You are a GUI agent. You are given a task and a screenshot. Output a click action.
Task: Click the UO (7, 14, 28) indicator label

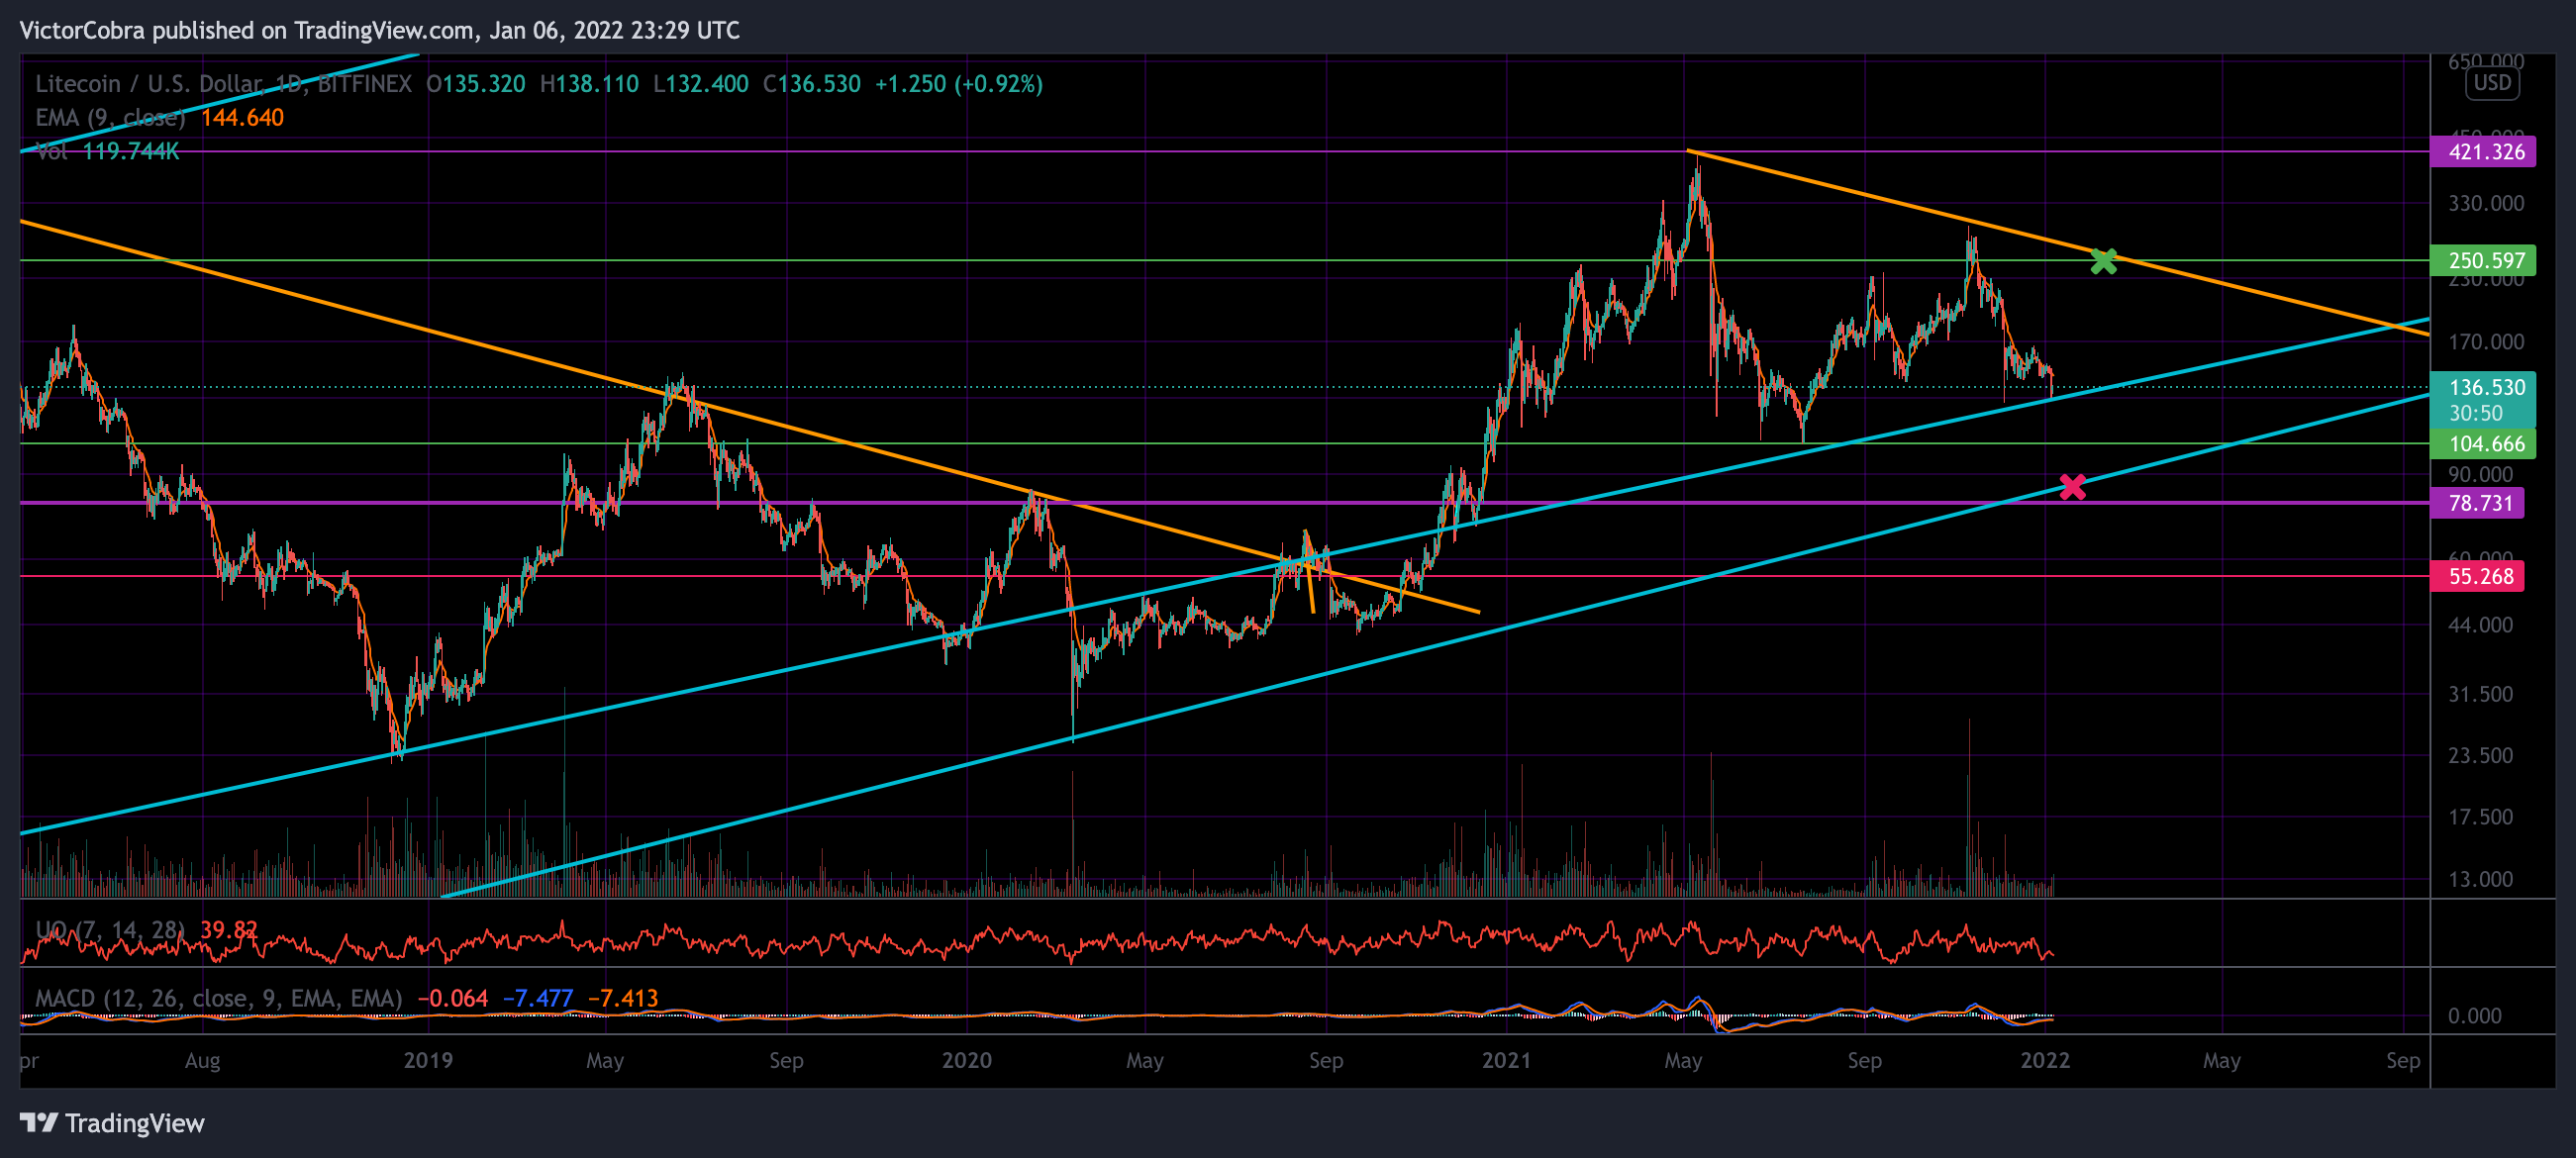[x=110, y=930]
